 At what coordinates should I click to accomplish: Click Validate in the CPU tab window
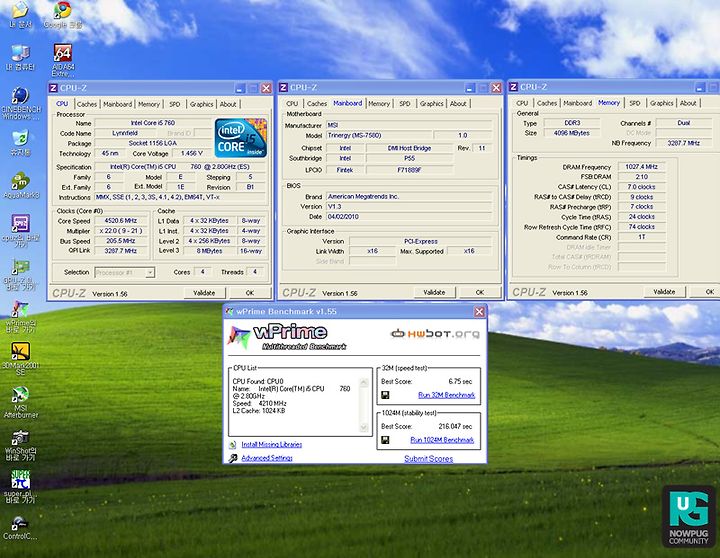point(204,293)
